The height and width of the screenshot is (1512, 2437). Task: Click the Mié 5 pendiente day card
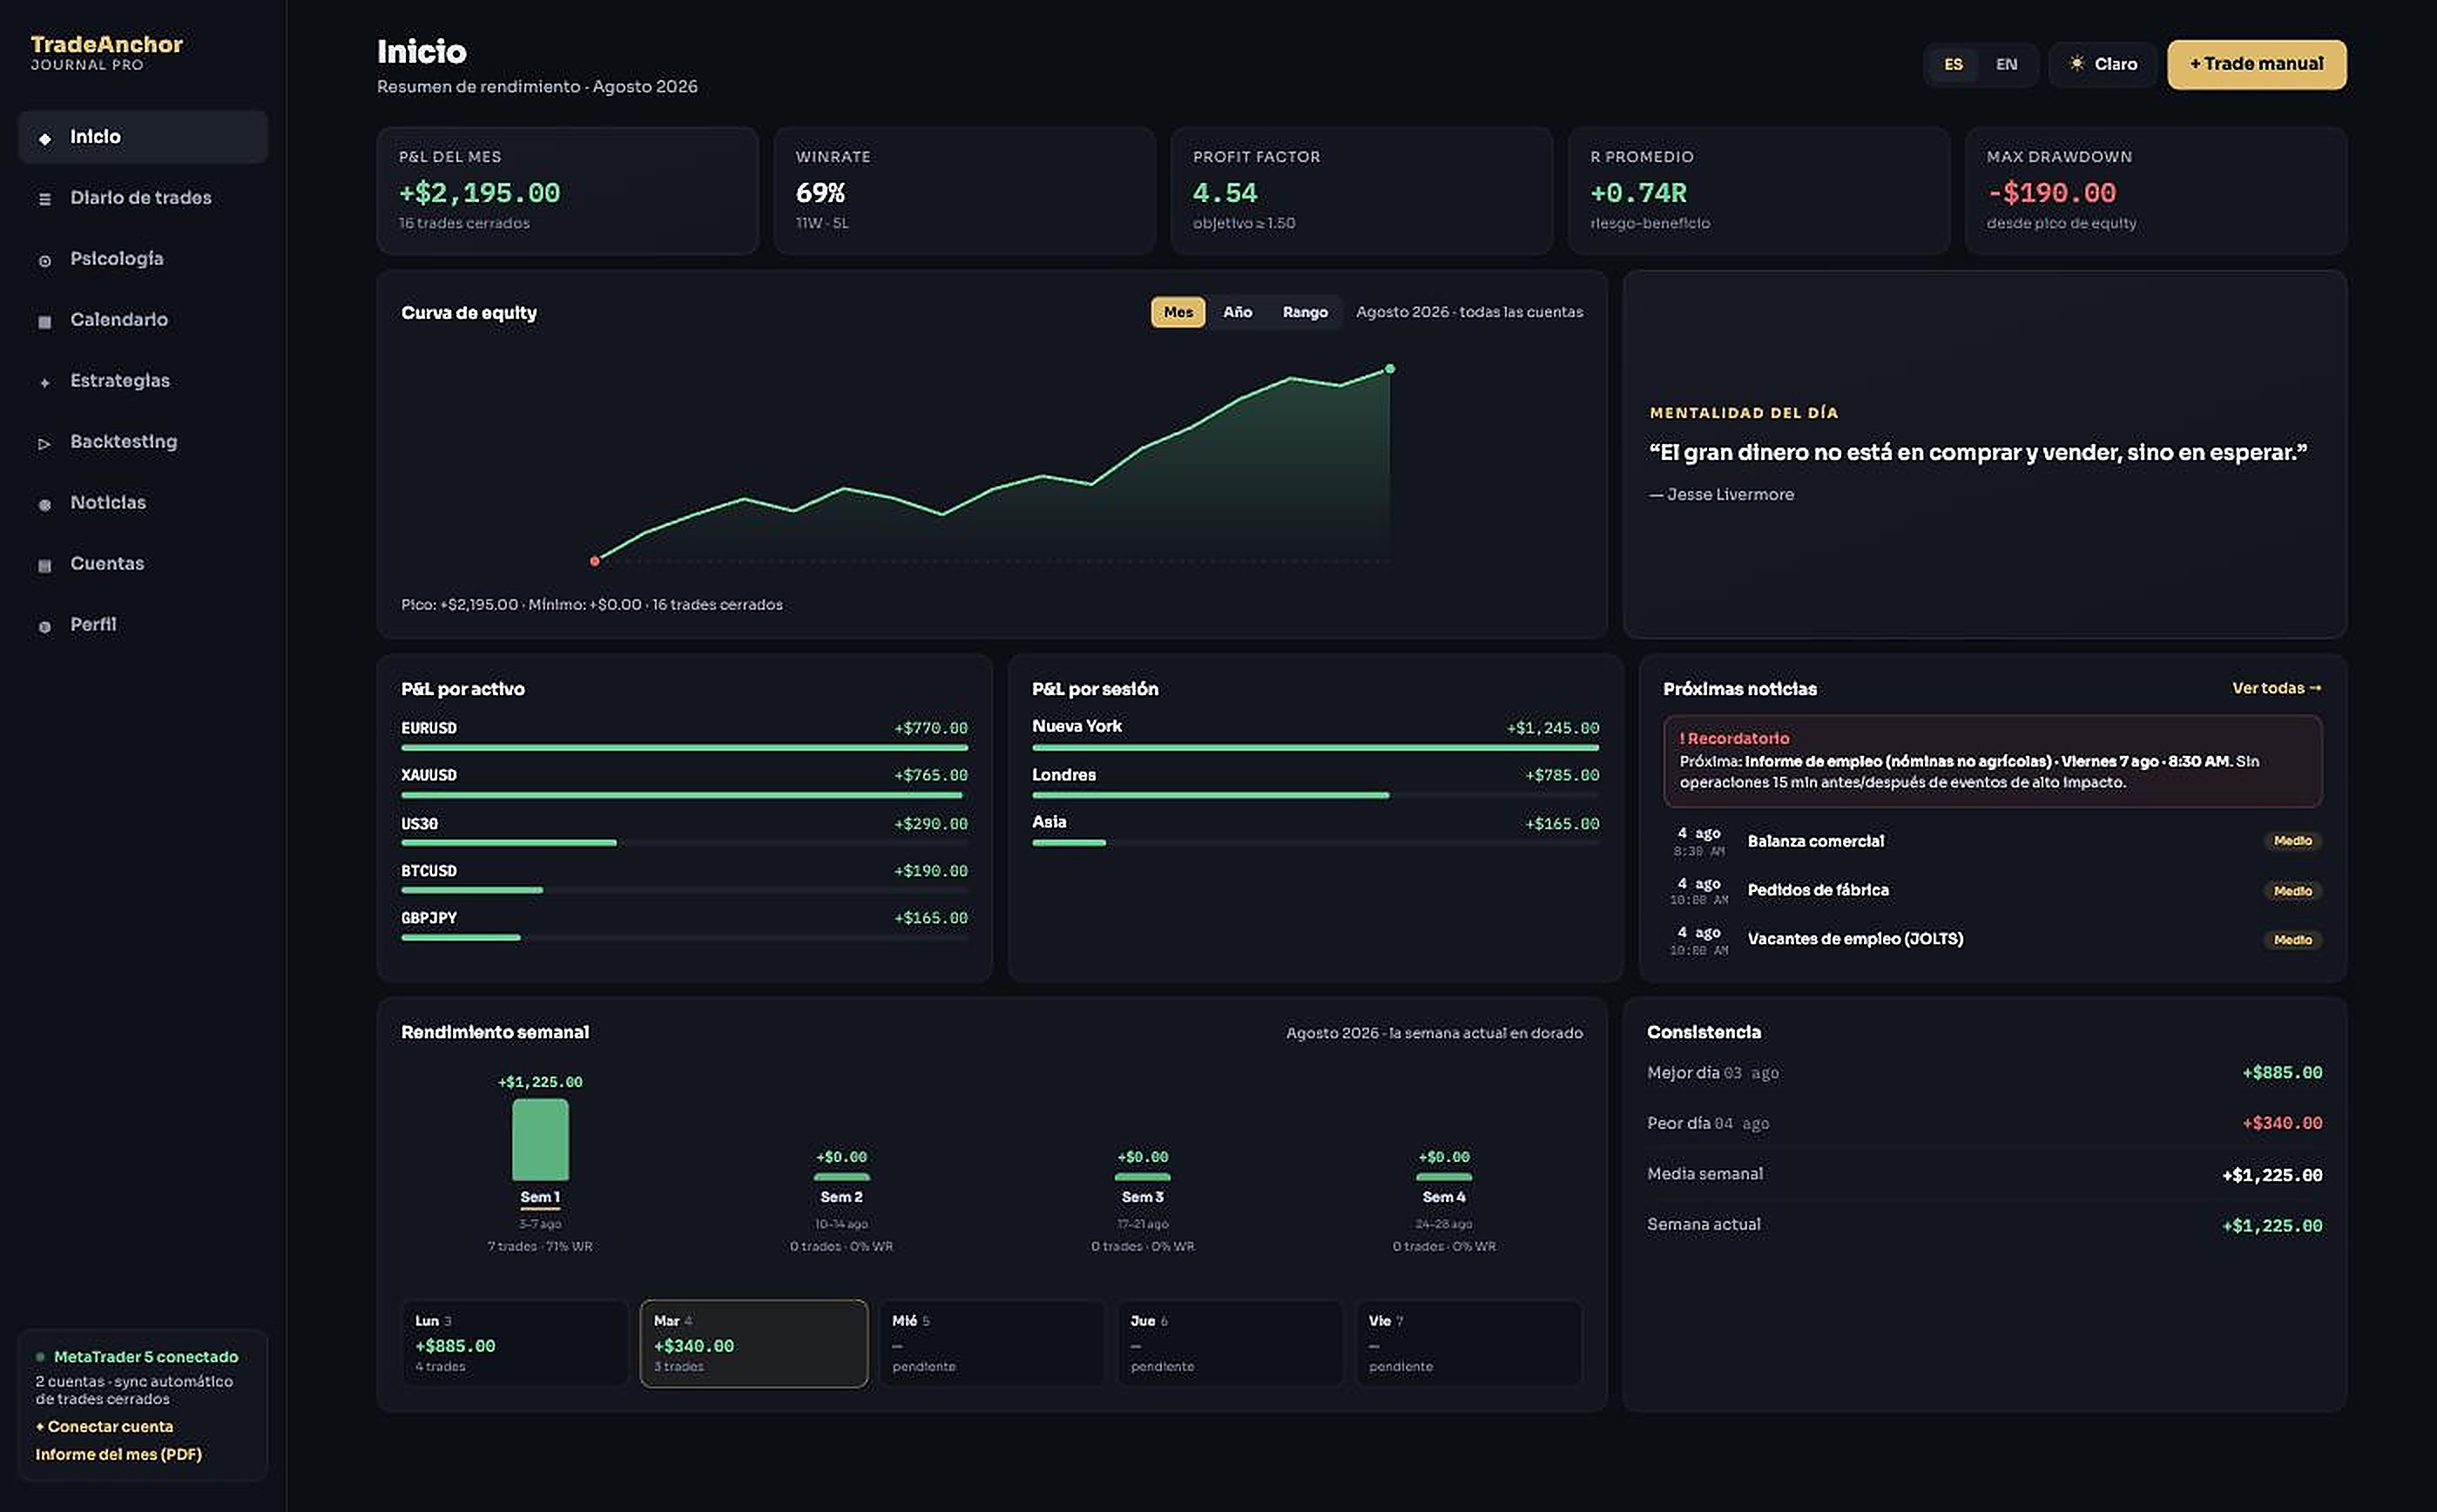991,1343
